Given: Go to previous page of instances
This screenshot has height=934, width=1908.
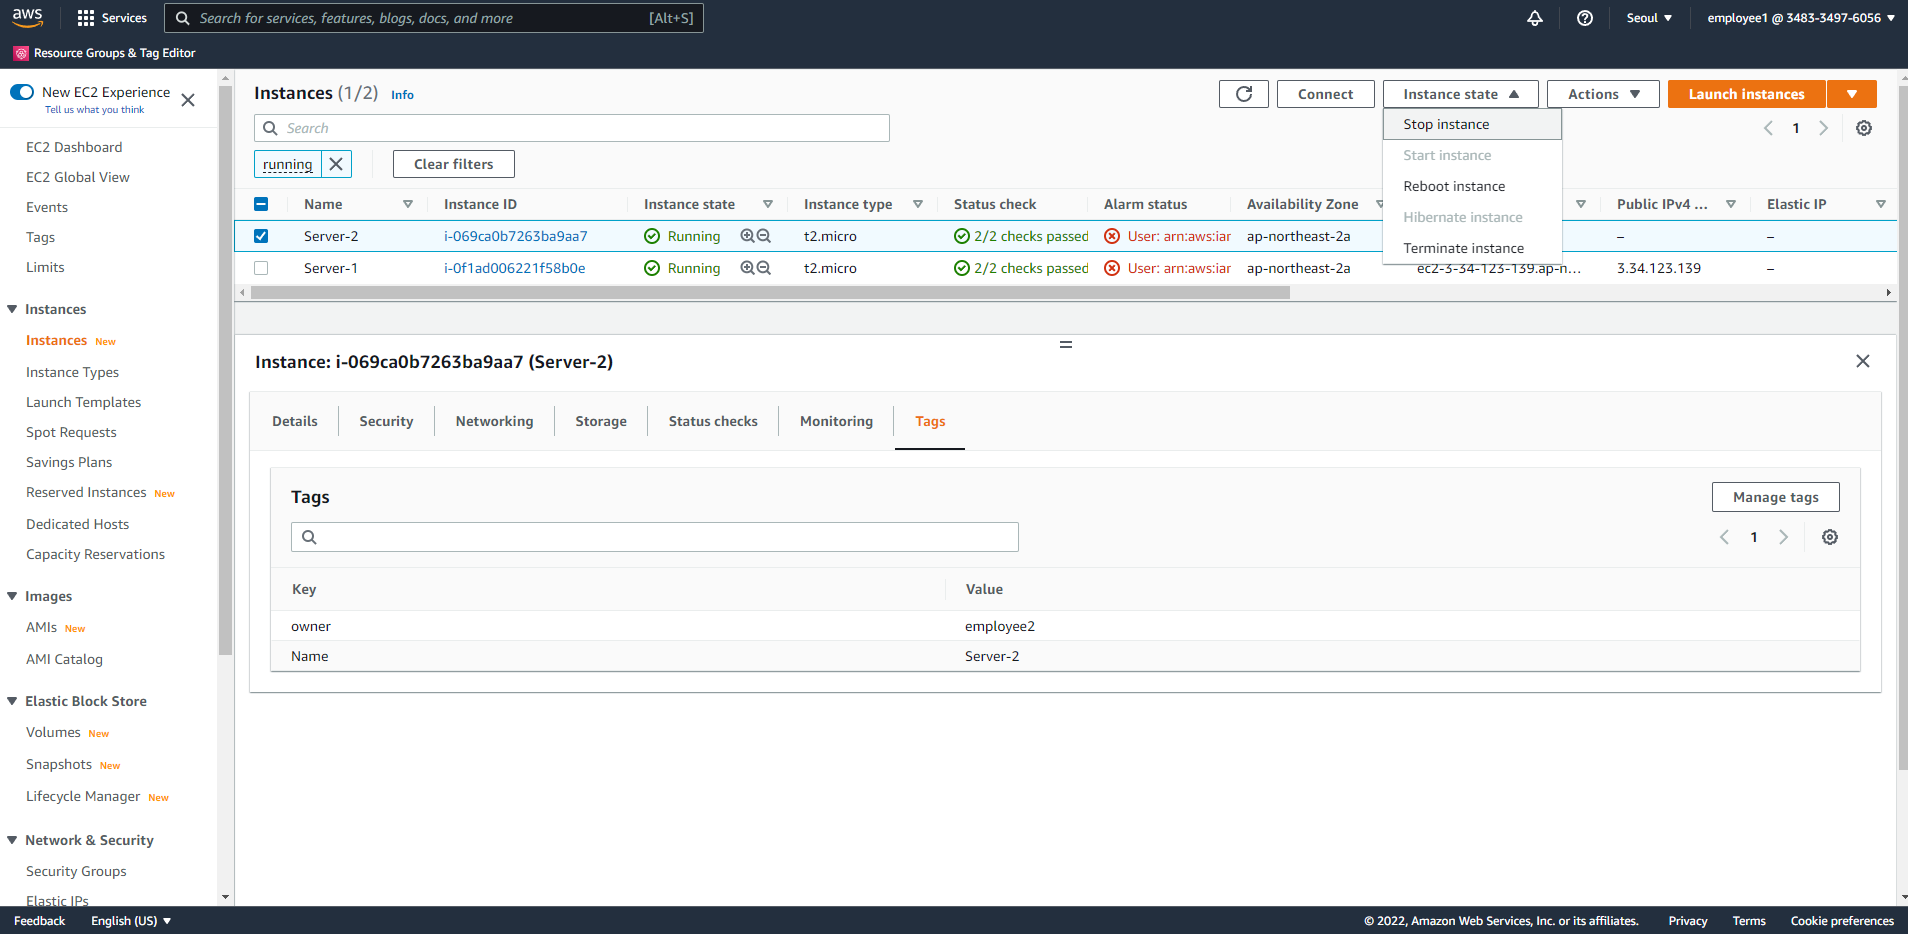Looking at the screenshot, I should (1768, 128).
